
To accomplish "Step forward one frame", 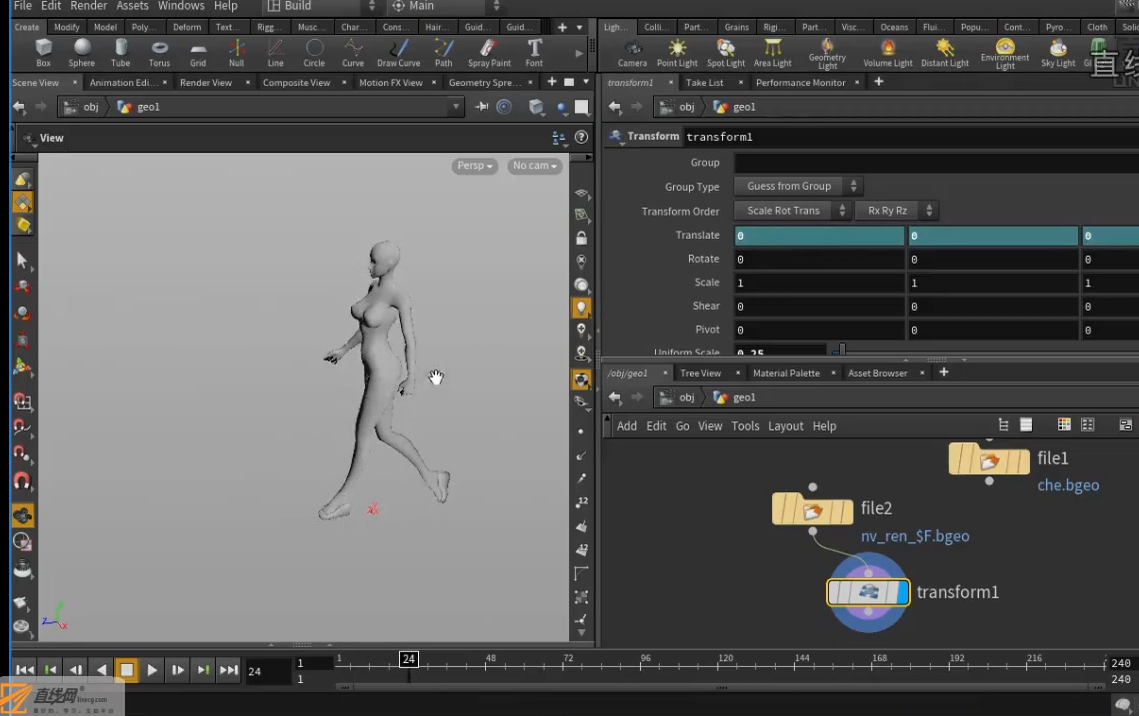I will [178, 670].
